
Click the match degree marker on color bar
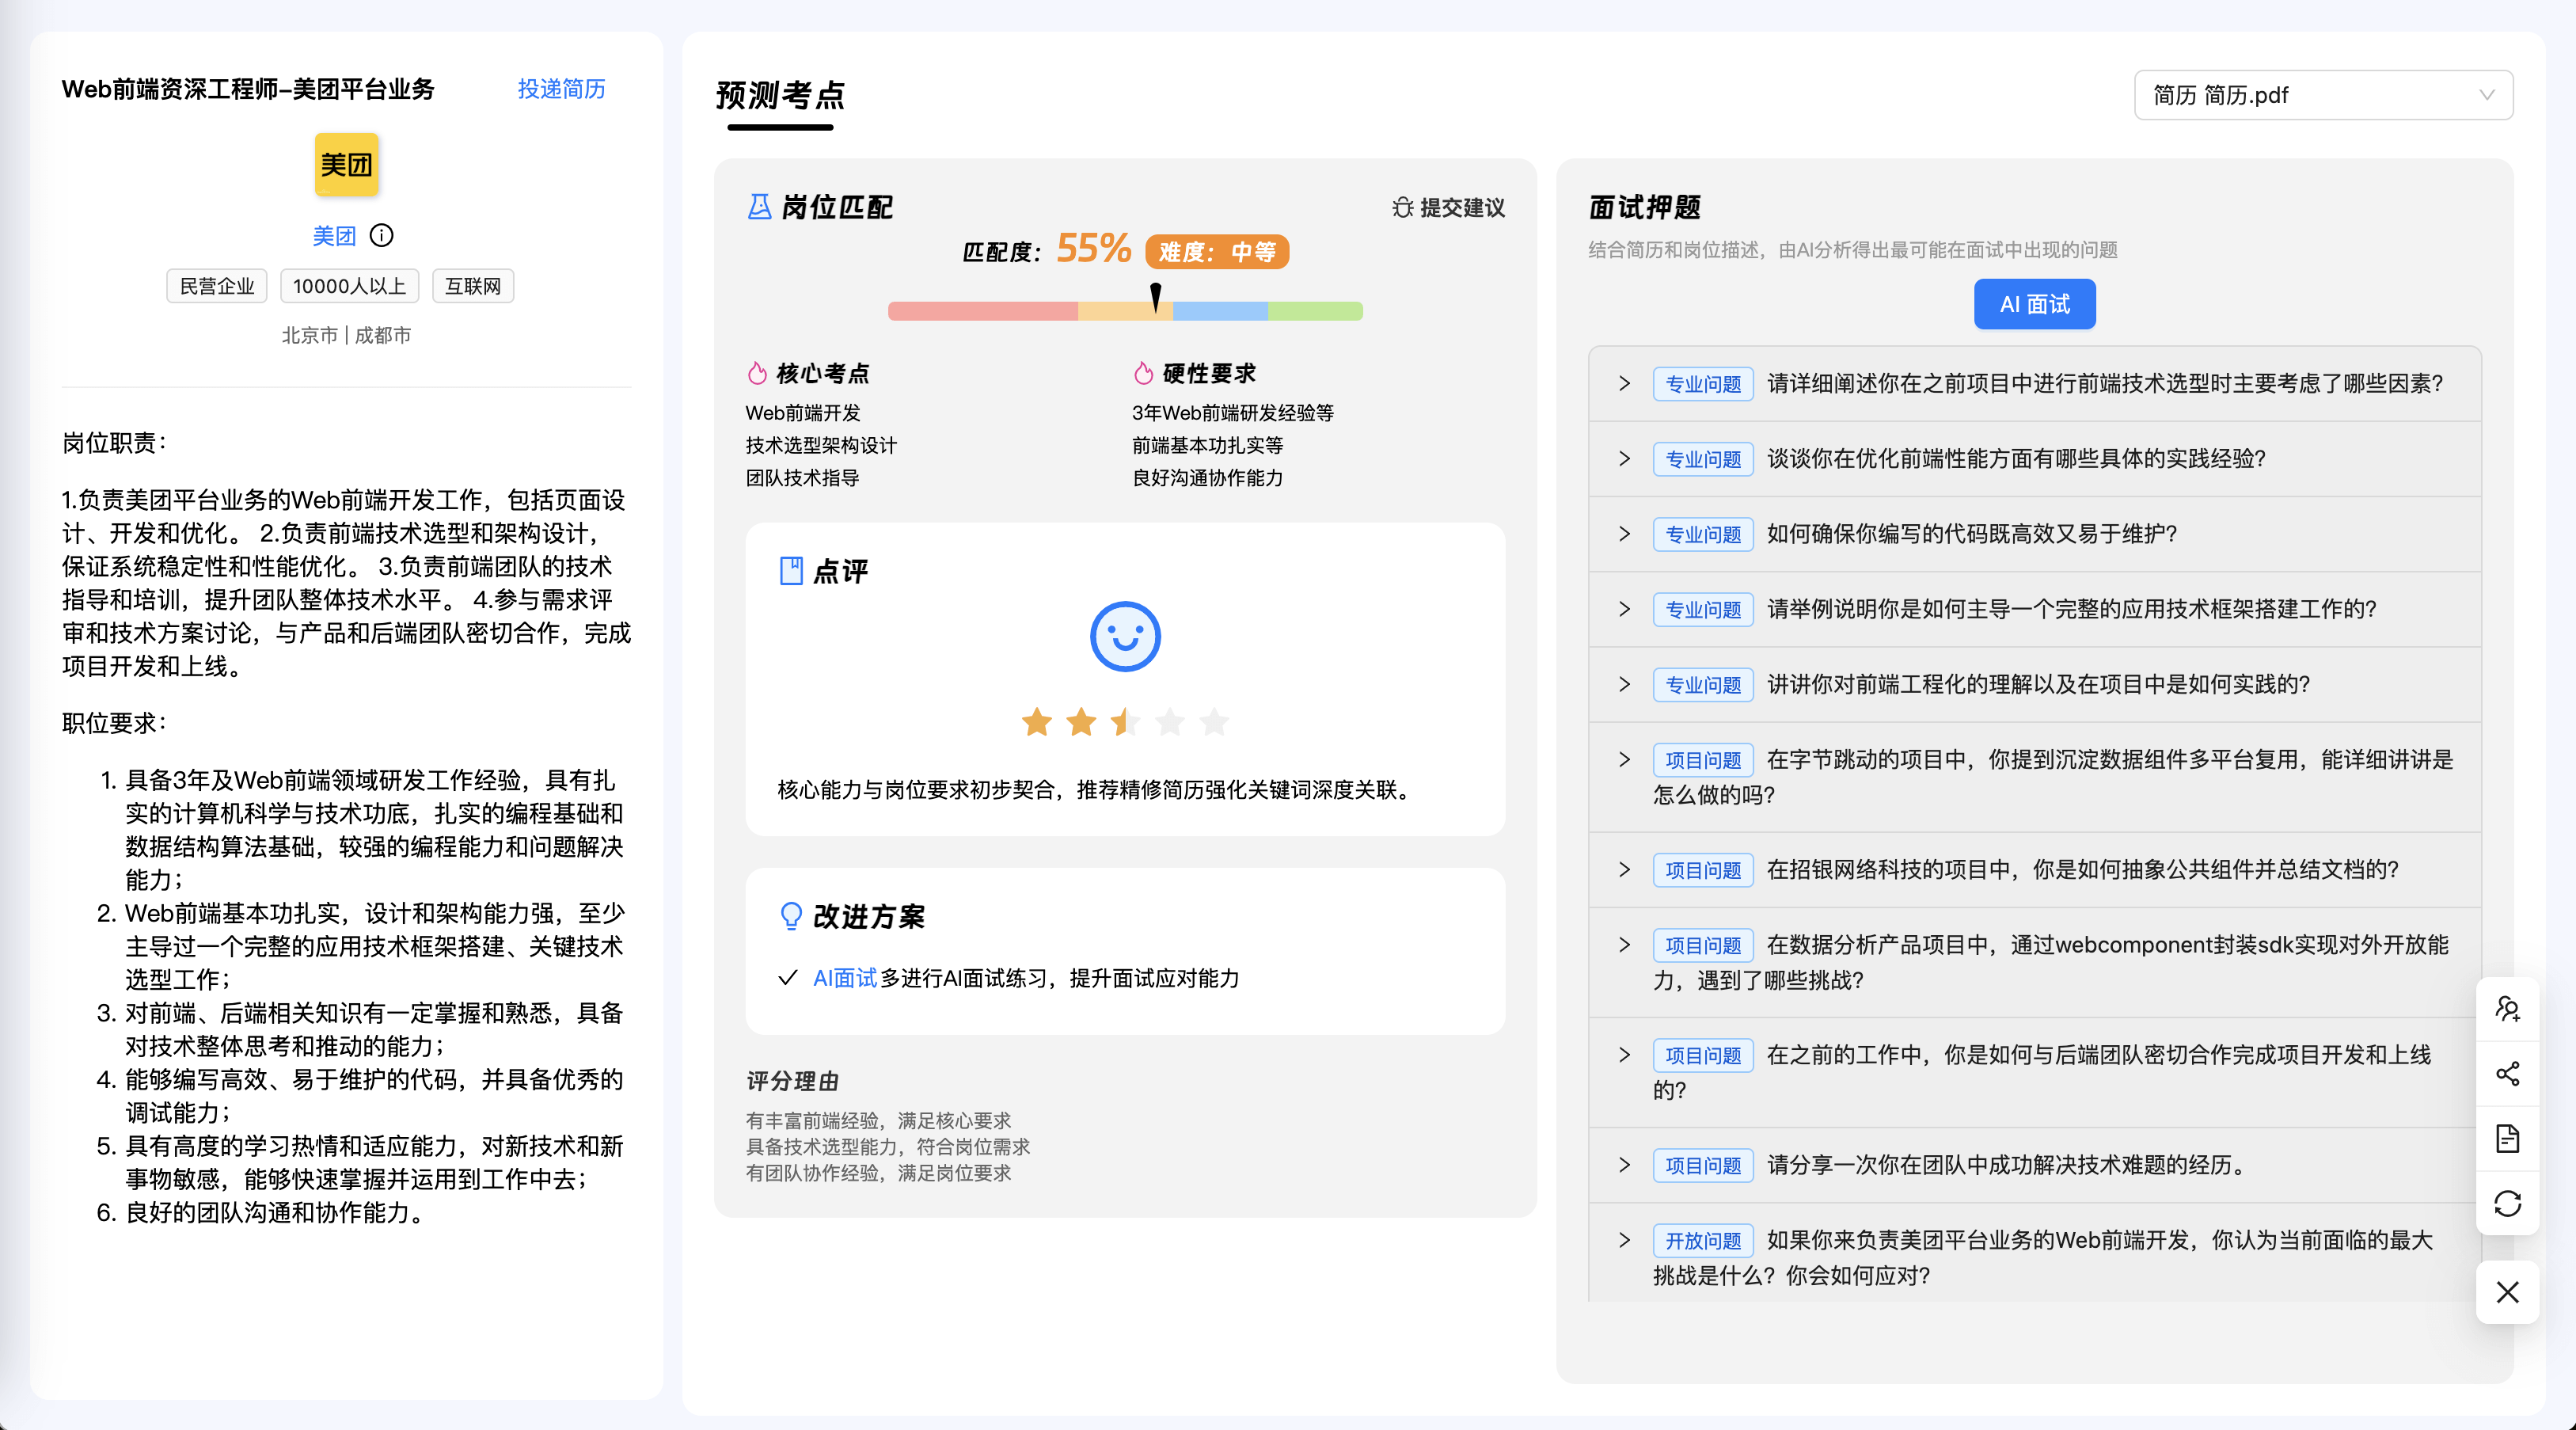point(1156,297)
